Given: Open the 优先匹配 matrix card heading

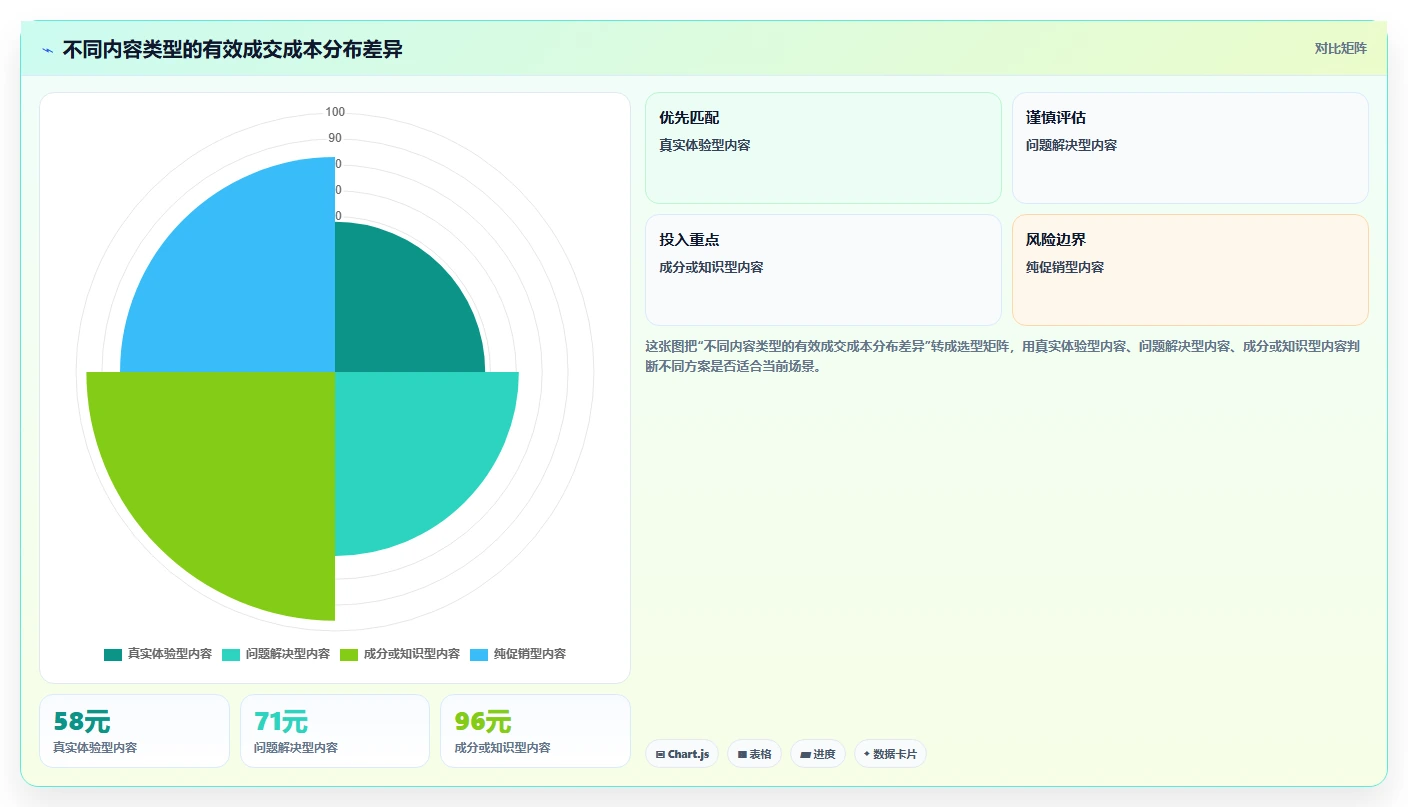Looking at the screenshot, I should pyautogui.click(x=689, y=118).
